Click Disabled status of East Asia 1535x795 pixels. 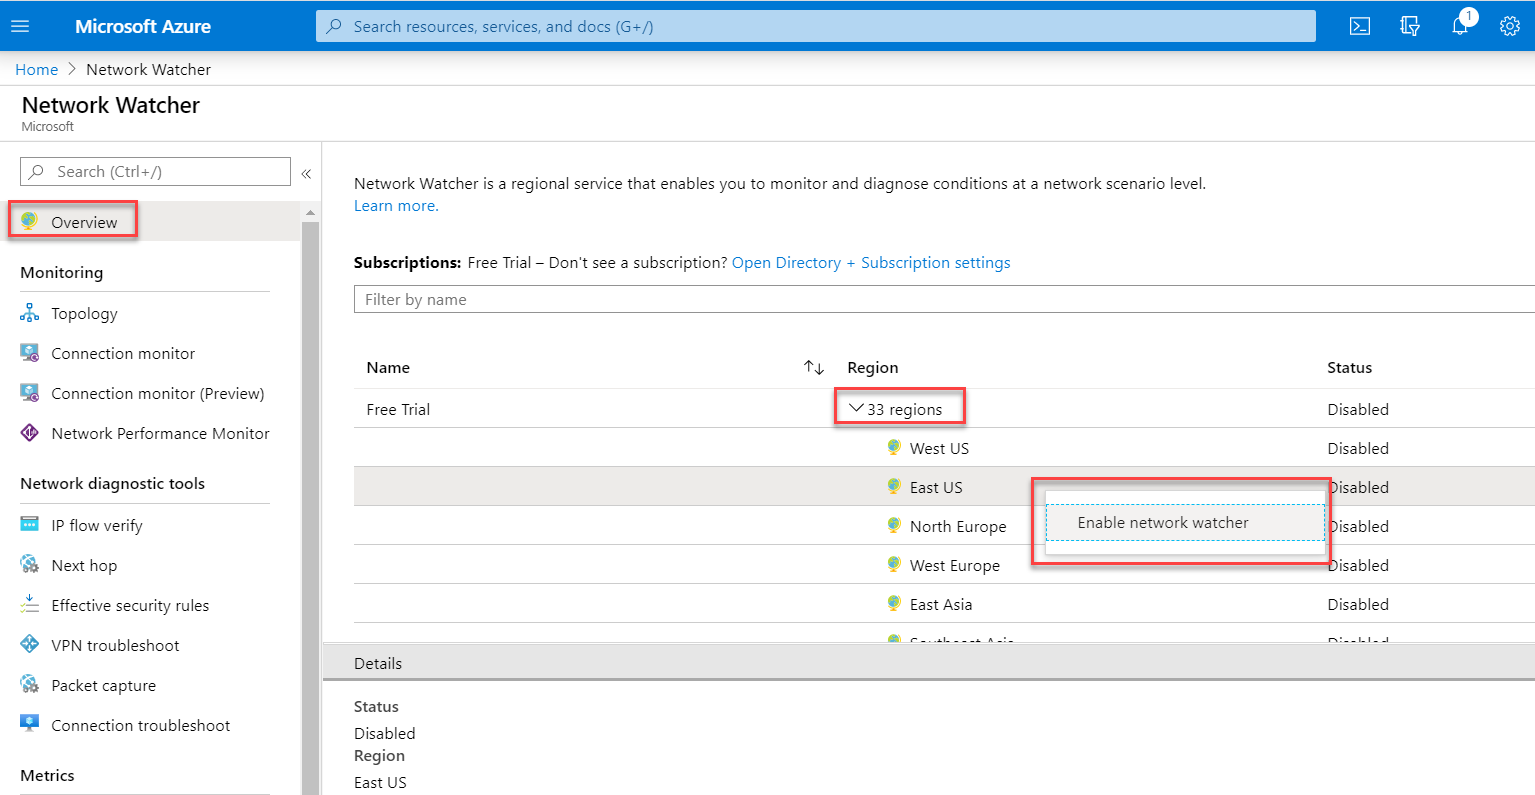[x=1358, y=604]
